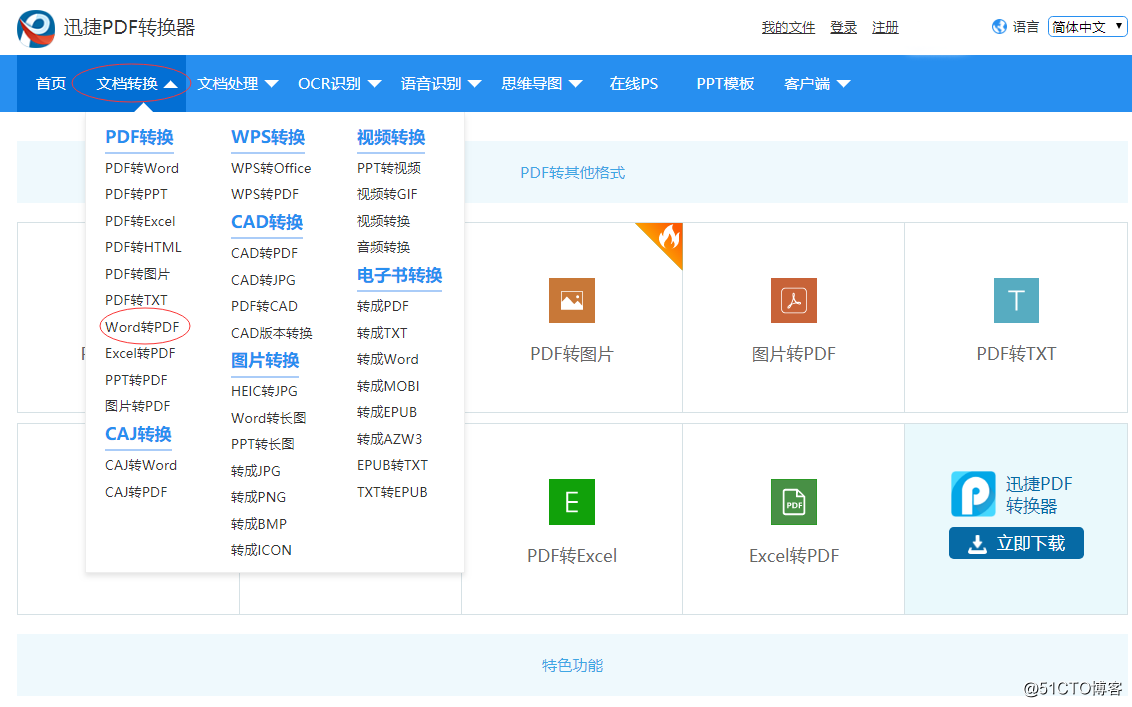Choose Word转PDF from the menu

tap(142, 327)
